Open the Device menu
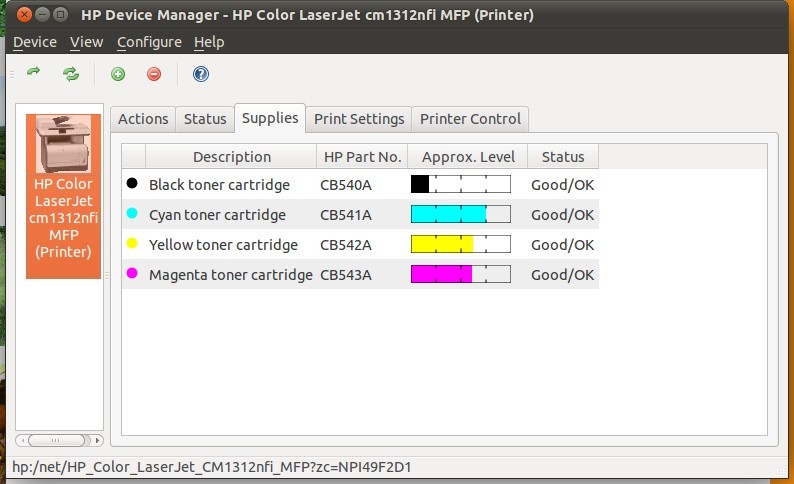This screenshot has height=484, width=794. click(x=35, y=42)
